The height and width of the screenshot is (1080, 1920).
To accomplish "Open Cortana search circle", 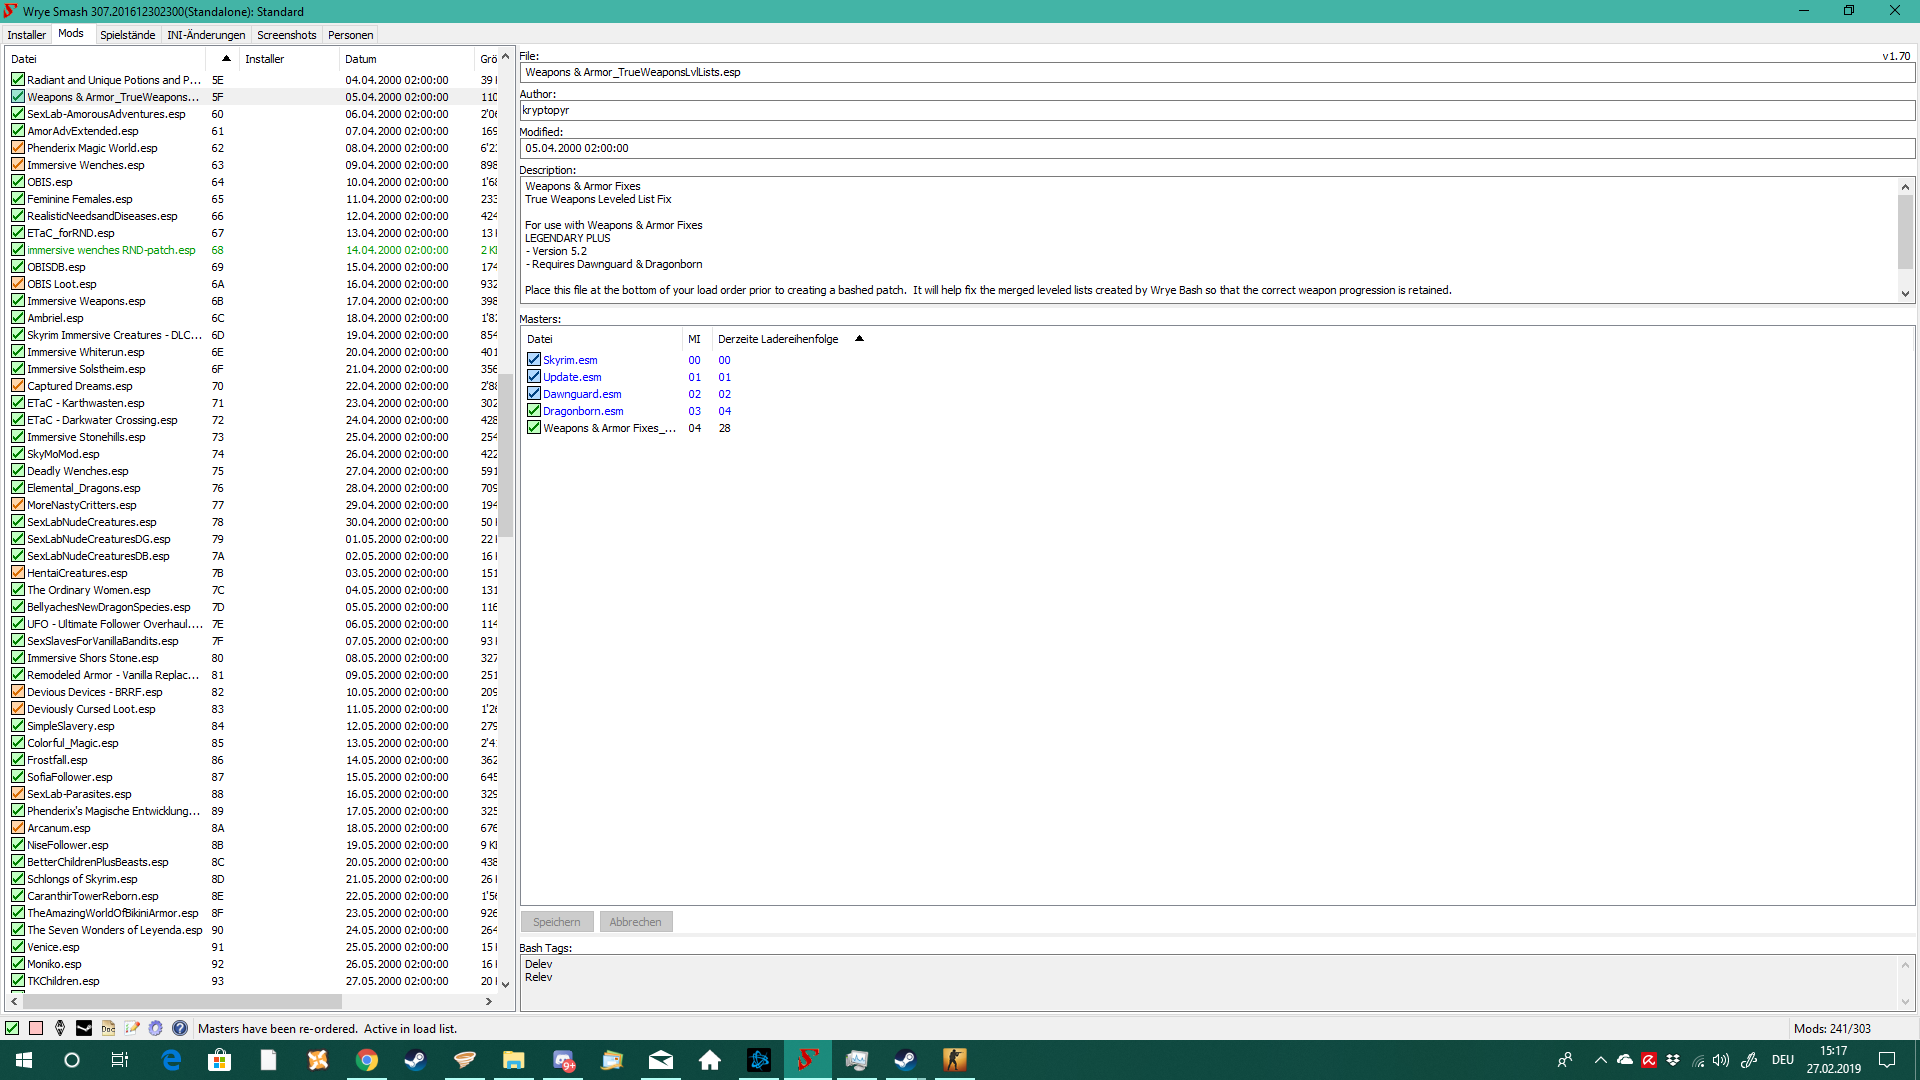I will 72,1060.
